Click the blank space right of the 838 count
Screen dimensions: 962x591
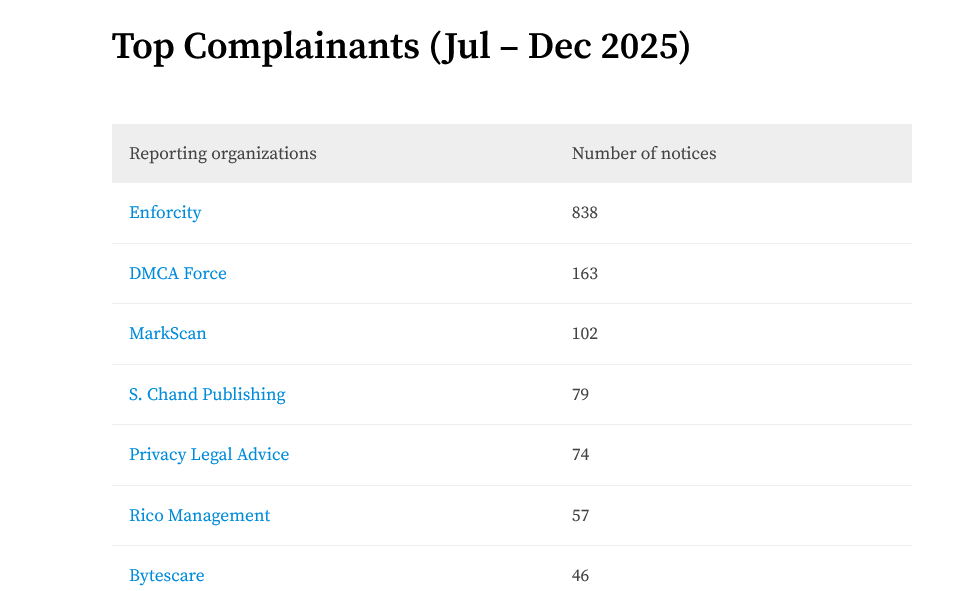(x=760, y=213)
